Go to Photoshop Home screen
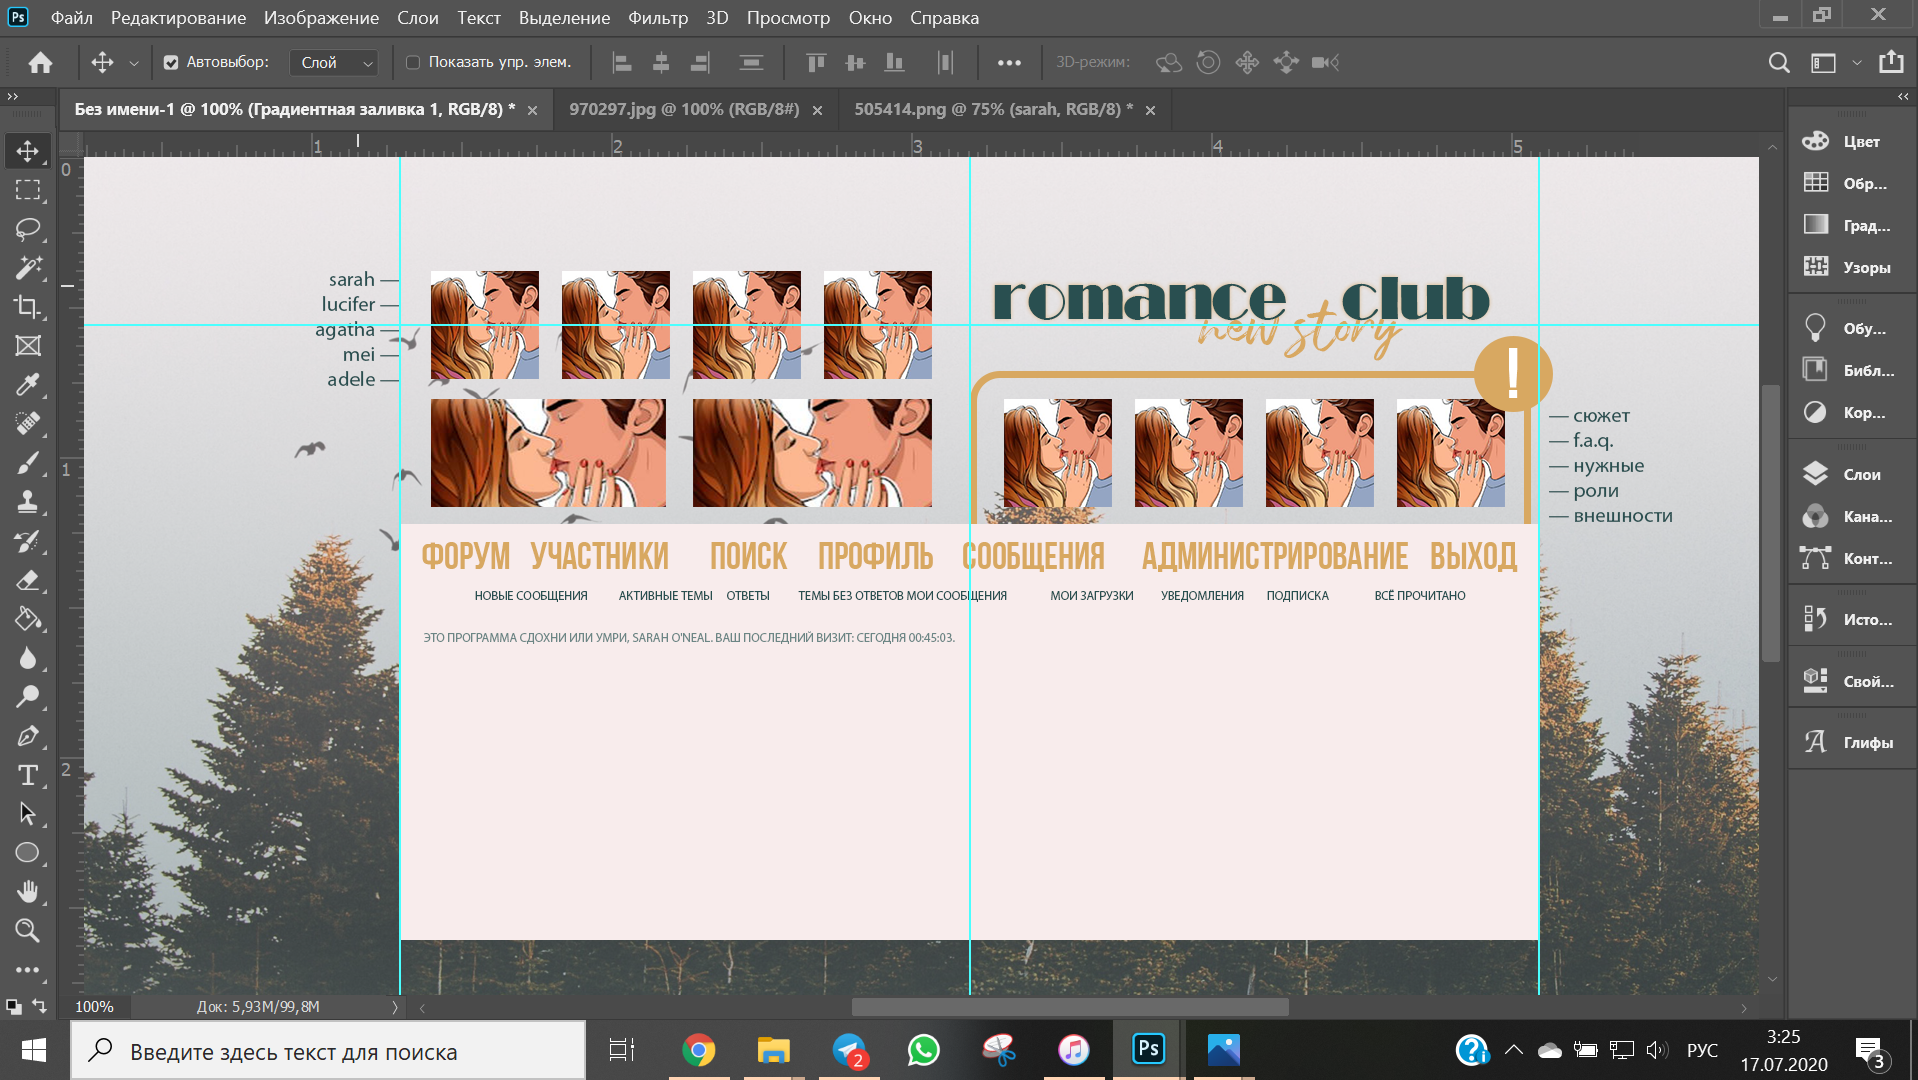This screenshot has width=1918, height=1080. (x=40, y=62)
